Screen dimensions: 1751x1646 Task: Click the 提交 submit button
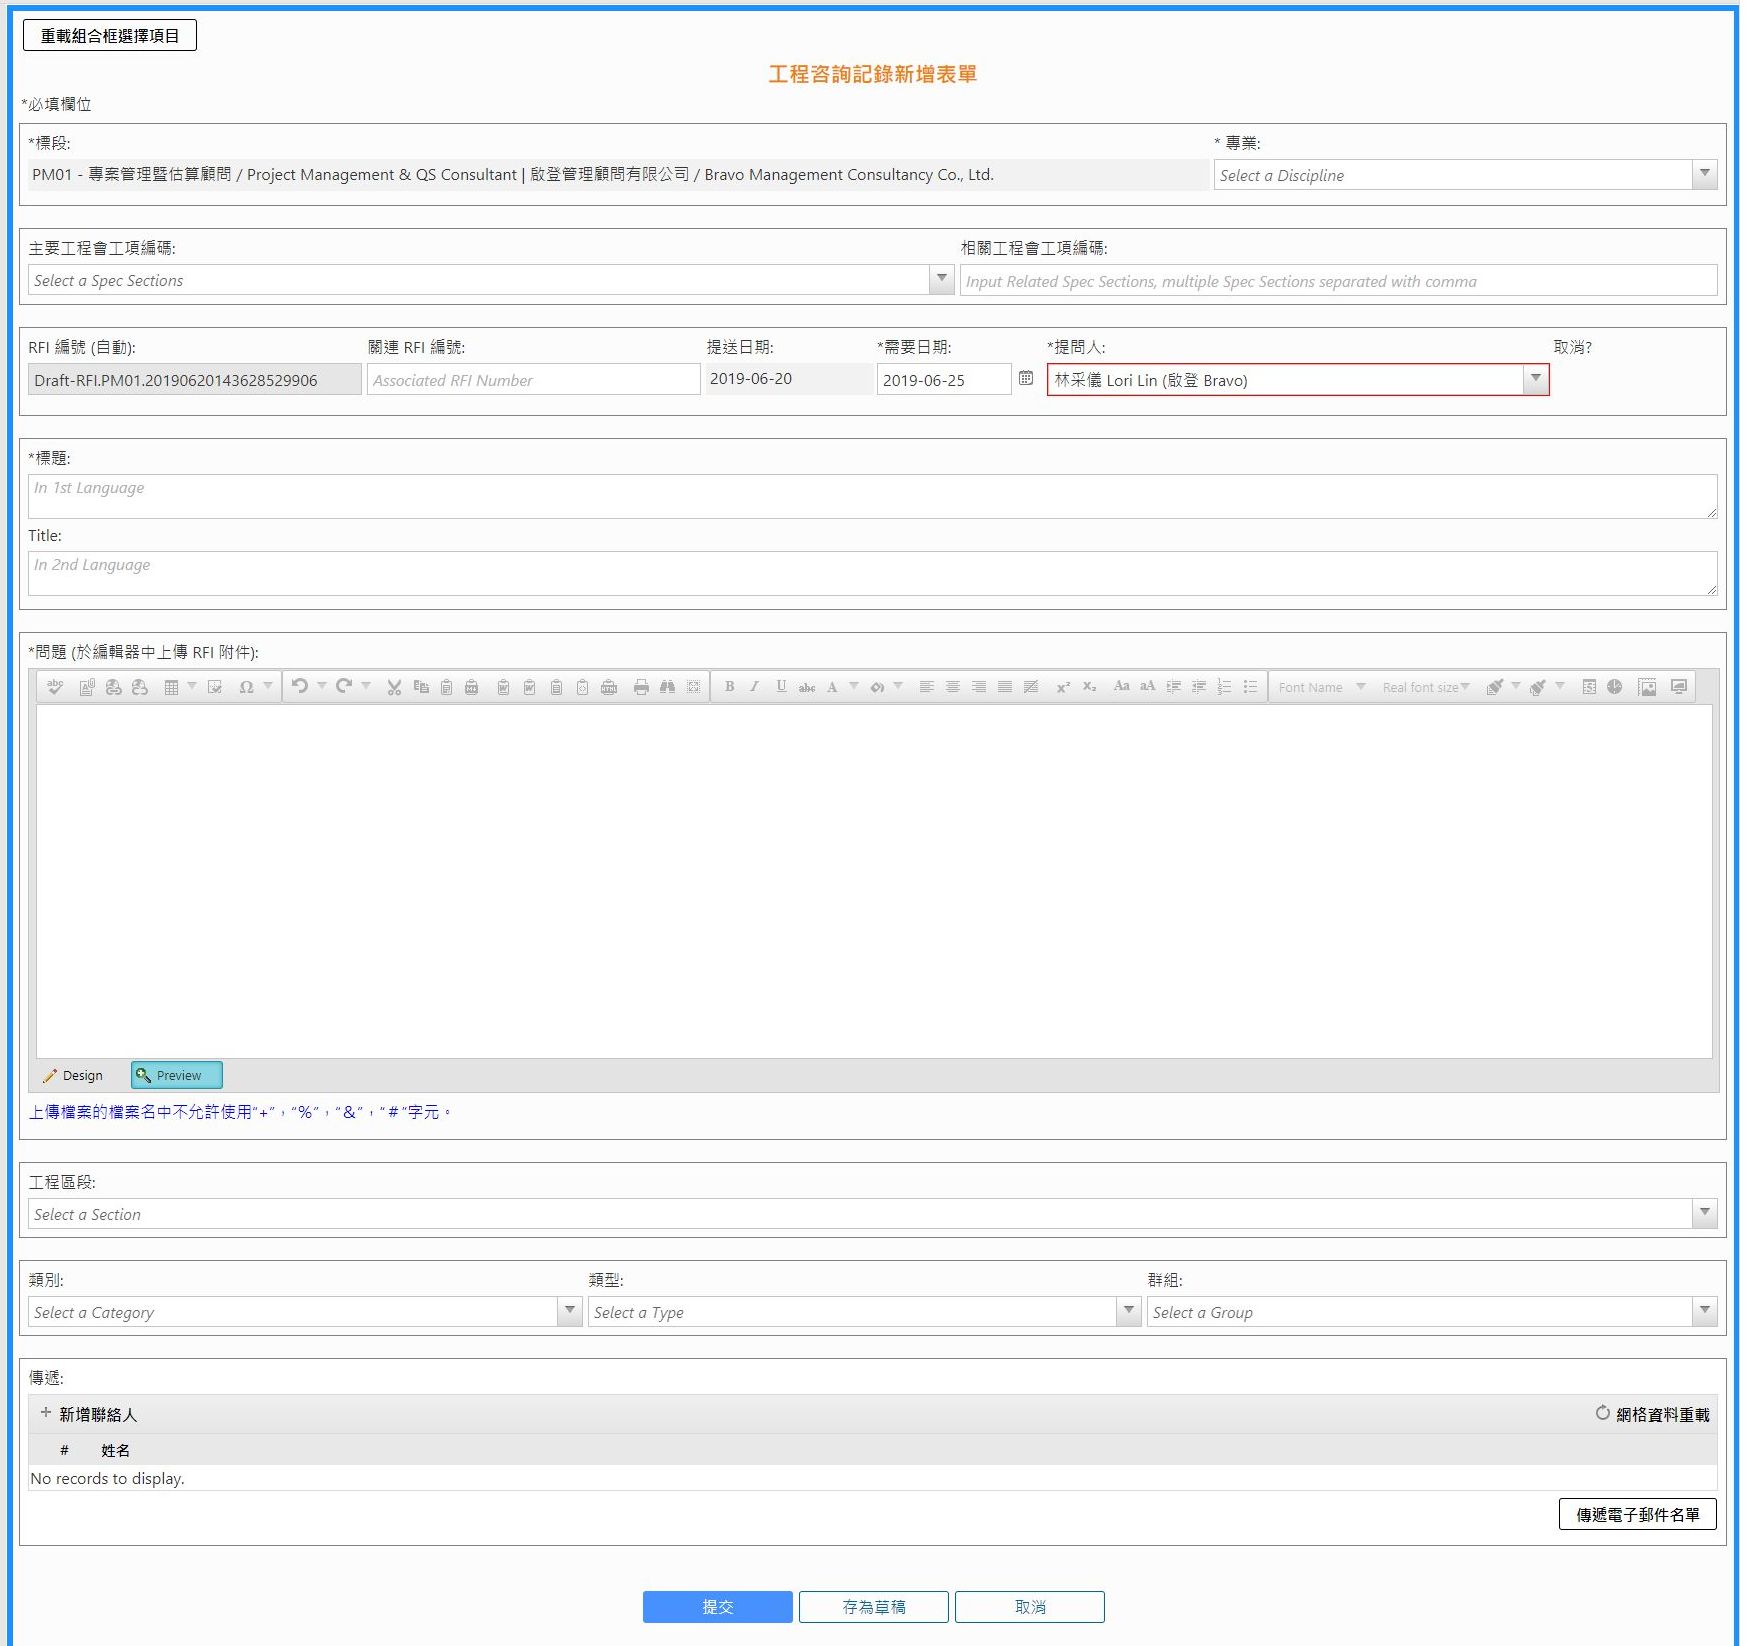[x=717, y=1606]
